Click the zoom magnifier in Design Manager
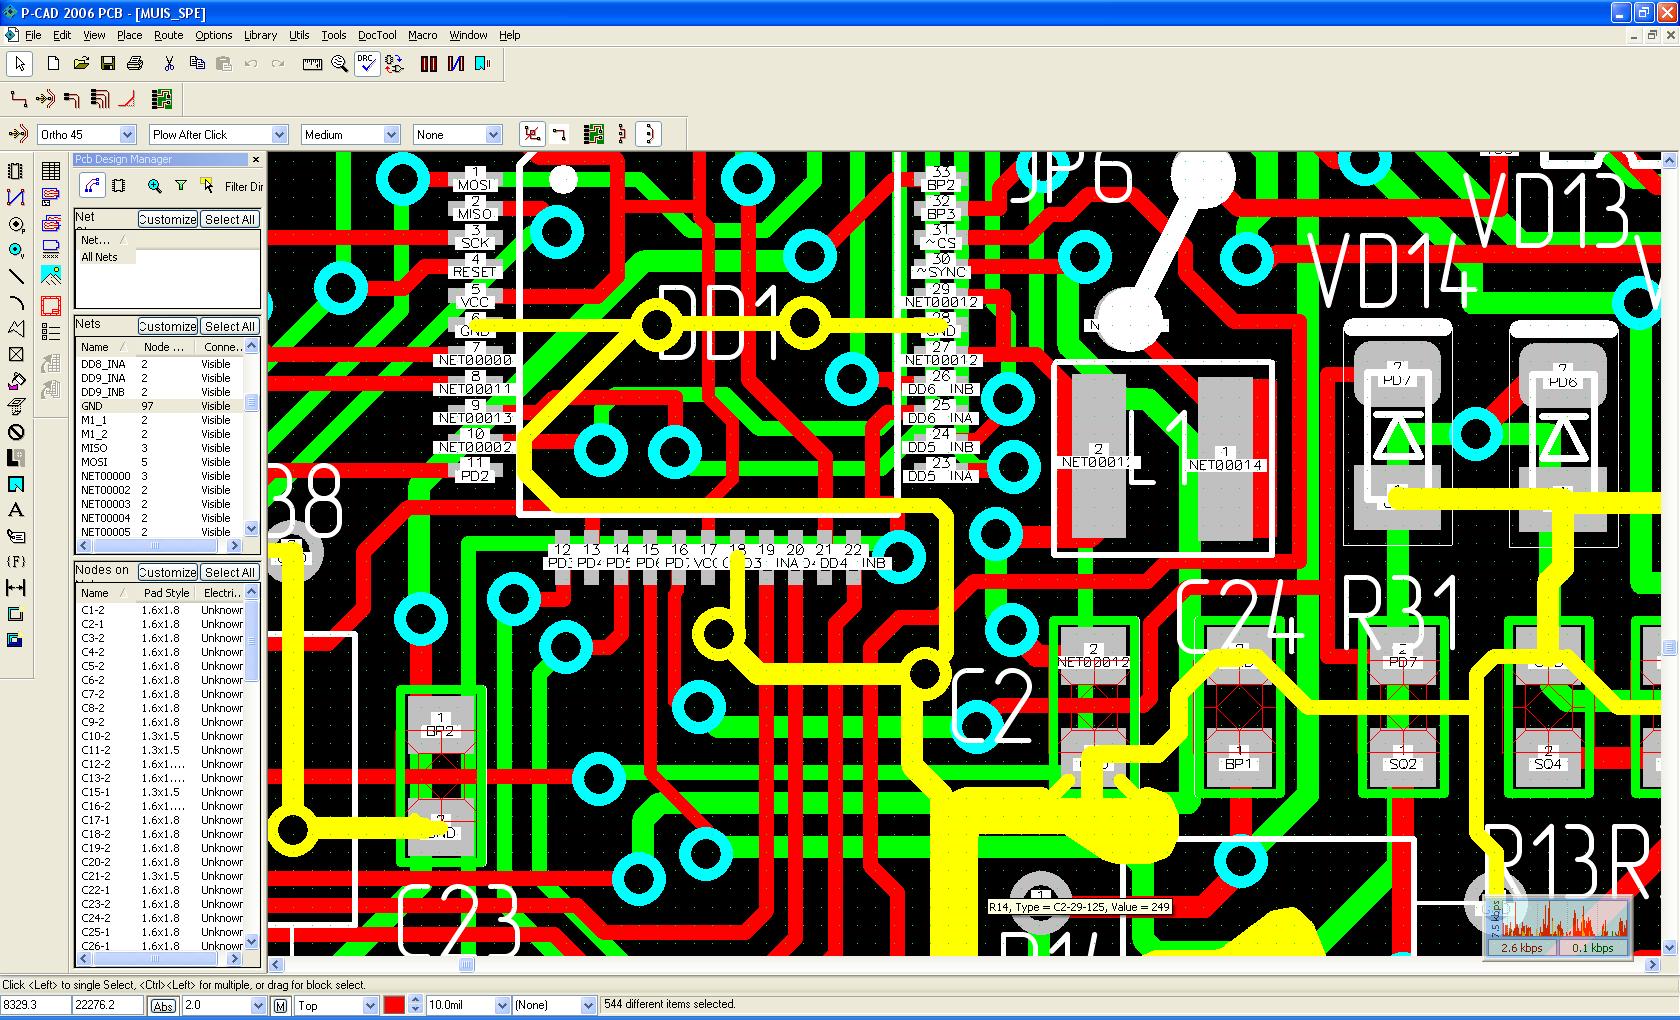 click(154, 186)
